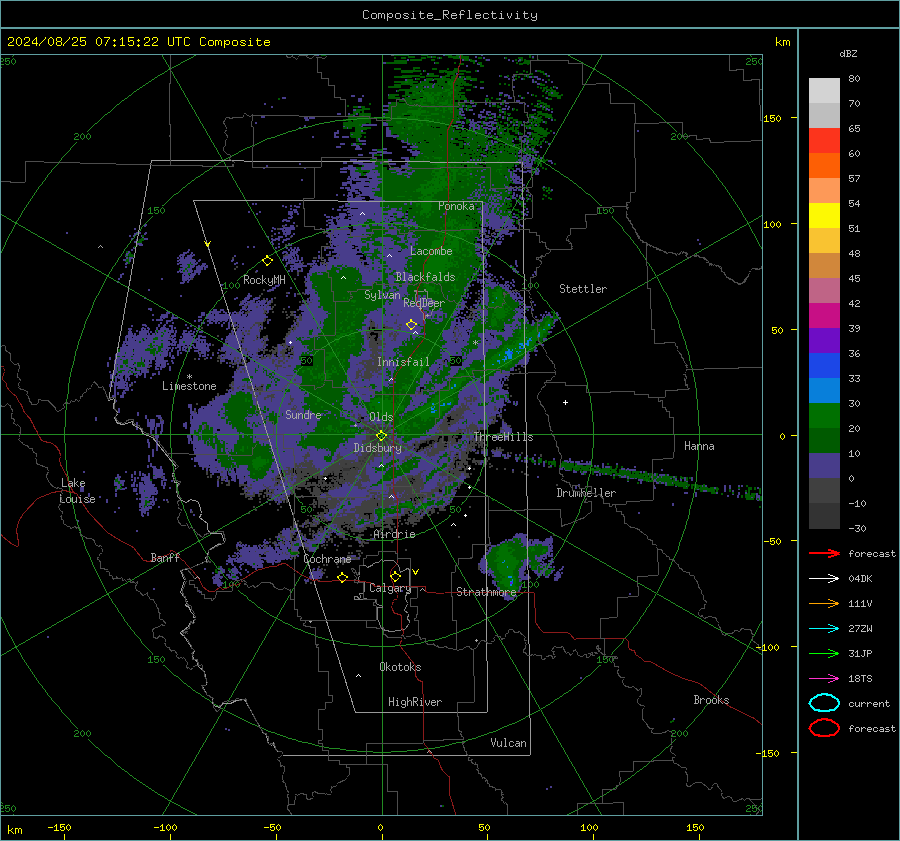Click the 65 dBZ red color swatch
This screenshot has width=900, height=841.
coord(824,140)
